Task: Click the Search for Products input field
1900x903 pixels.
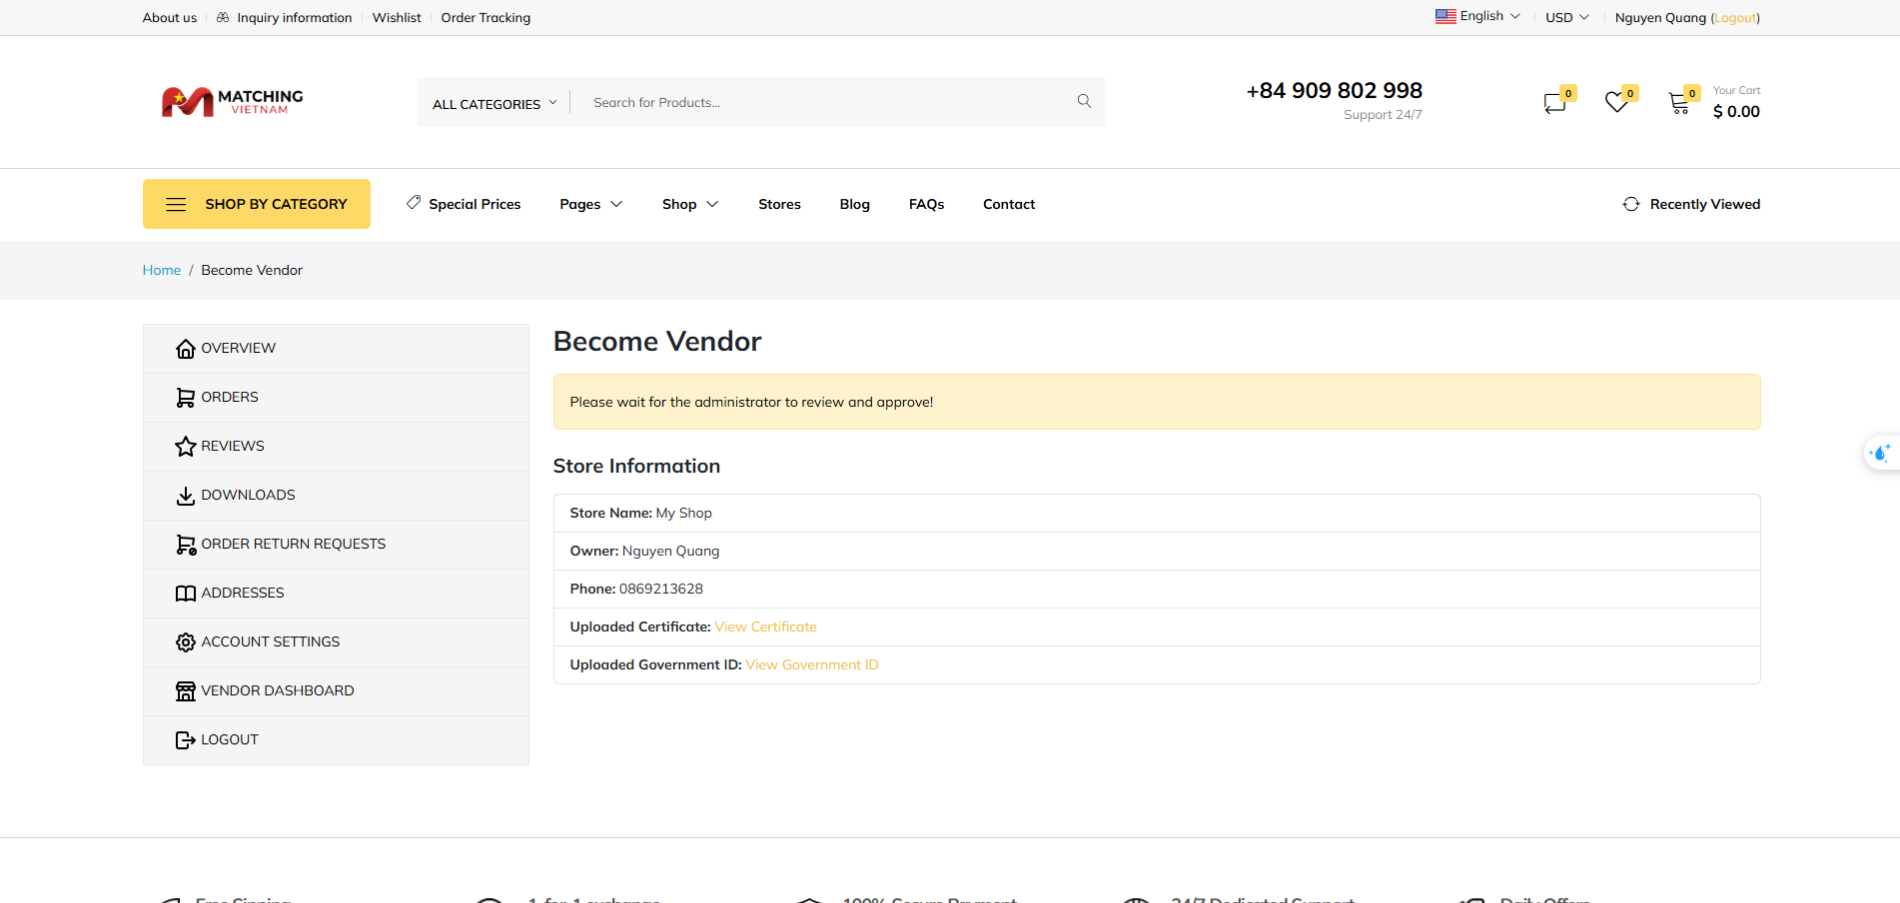Action: (x=820, y=102)
